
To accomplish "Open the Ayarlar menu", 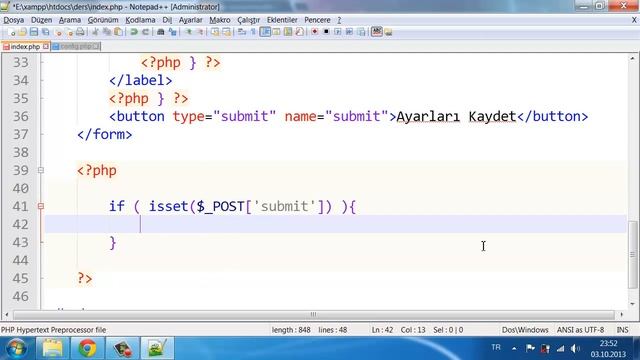I will point(191,20).
